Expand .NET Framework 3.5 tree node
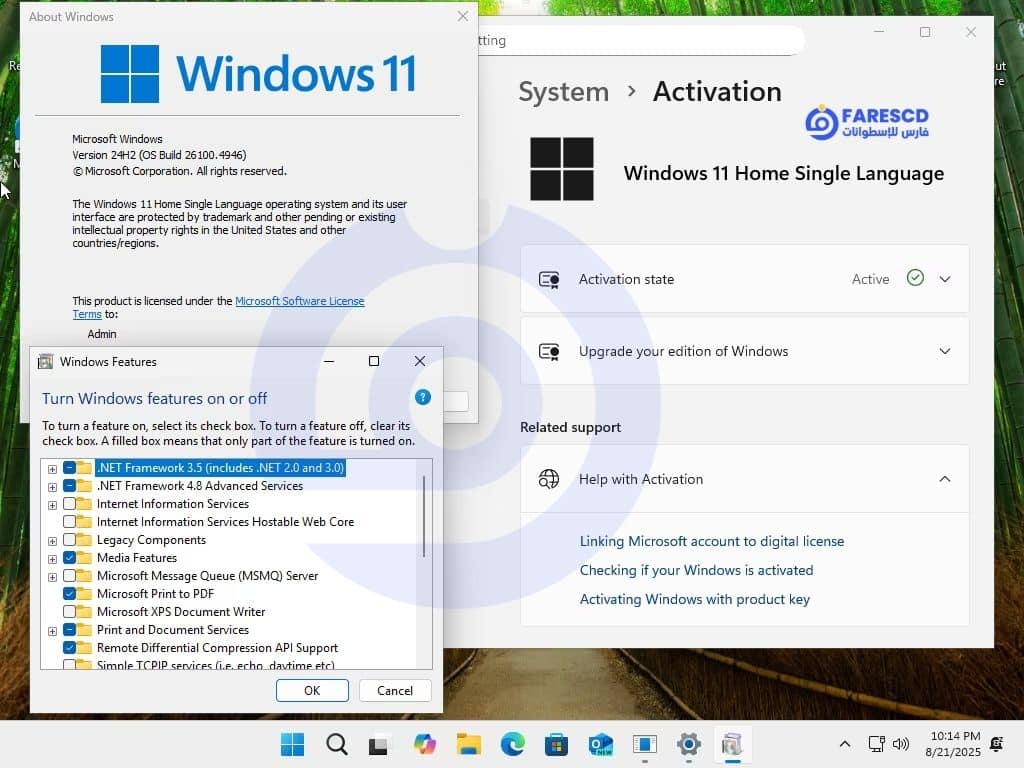This screenshot has width=1024, height=768. pyautogui.click(x=52, y=469)
